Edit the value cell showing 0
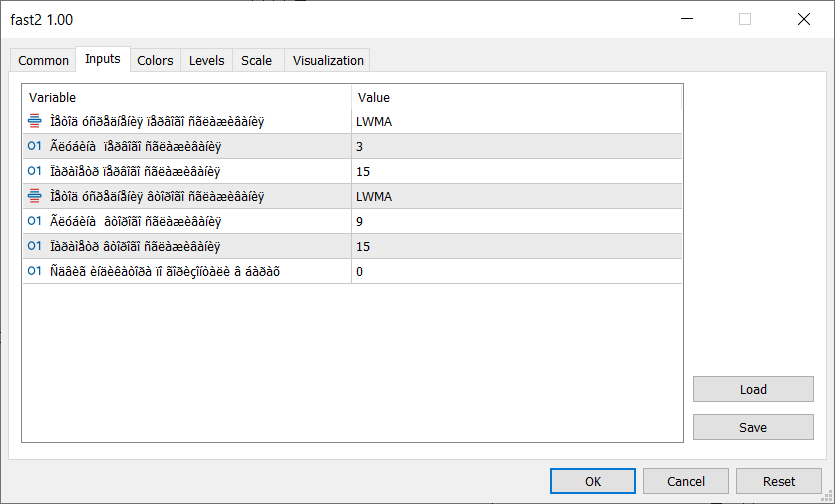This screenshot has height=504, width=835. click(x=517, y=272)
